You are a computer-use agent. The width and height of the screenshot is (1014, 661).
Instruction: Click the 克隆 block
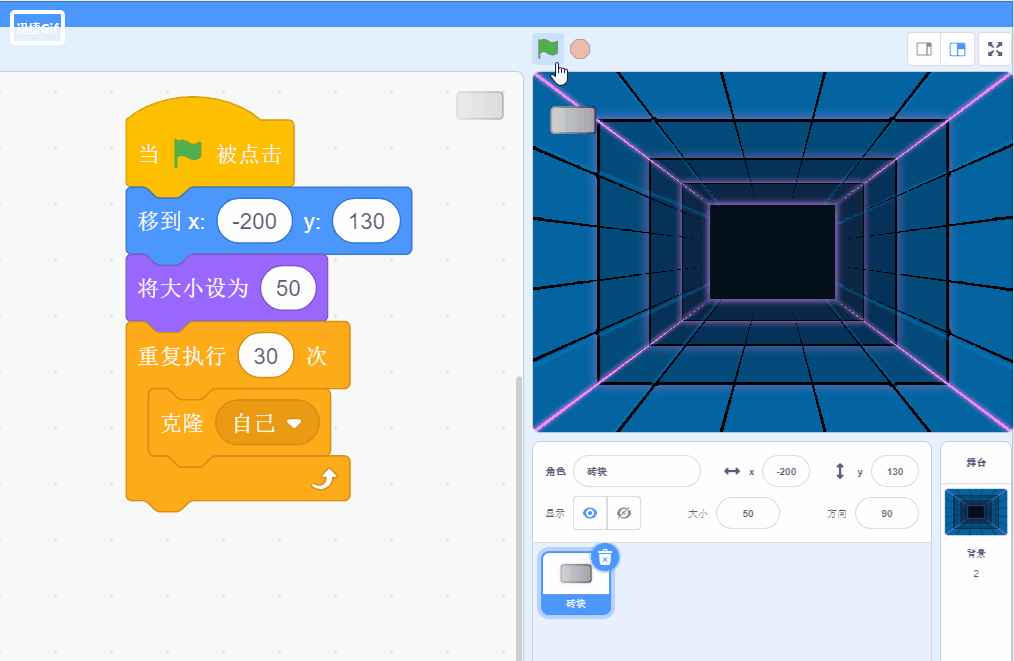(181, 424)
